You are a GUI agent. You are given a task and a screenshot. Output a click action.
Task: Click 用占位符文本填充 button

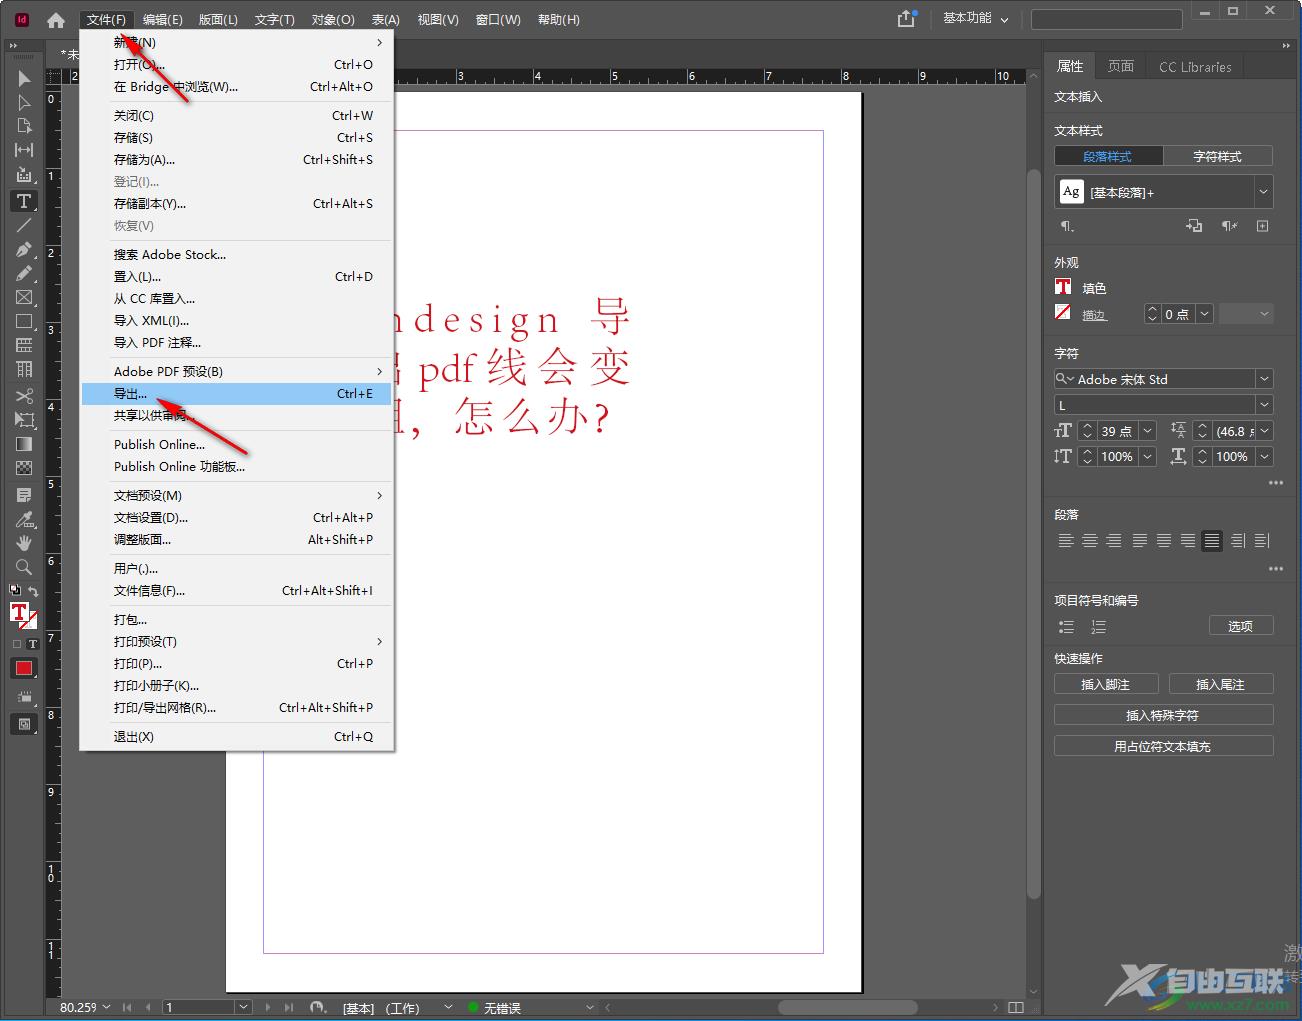(1163, 746)
